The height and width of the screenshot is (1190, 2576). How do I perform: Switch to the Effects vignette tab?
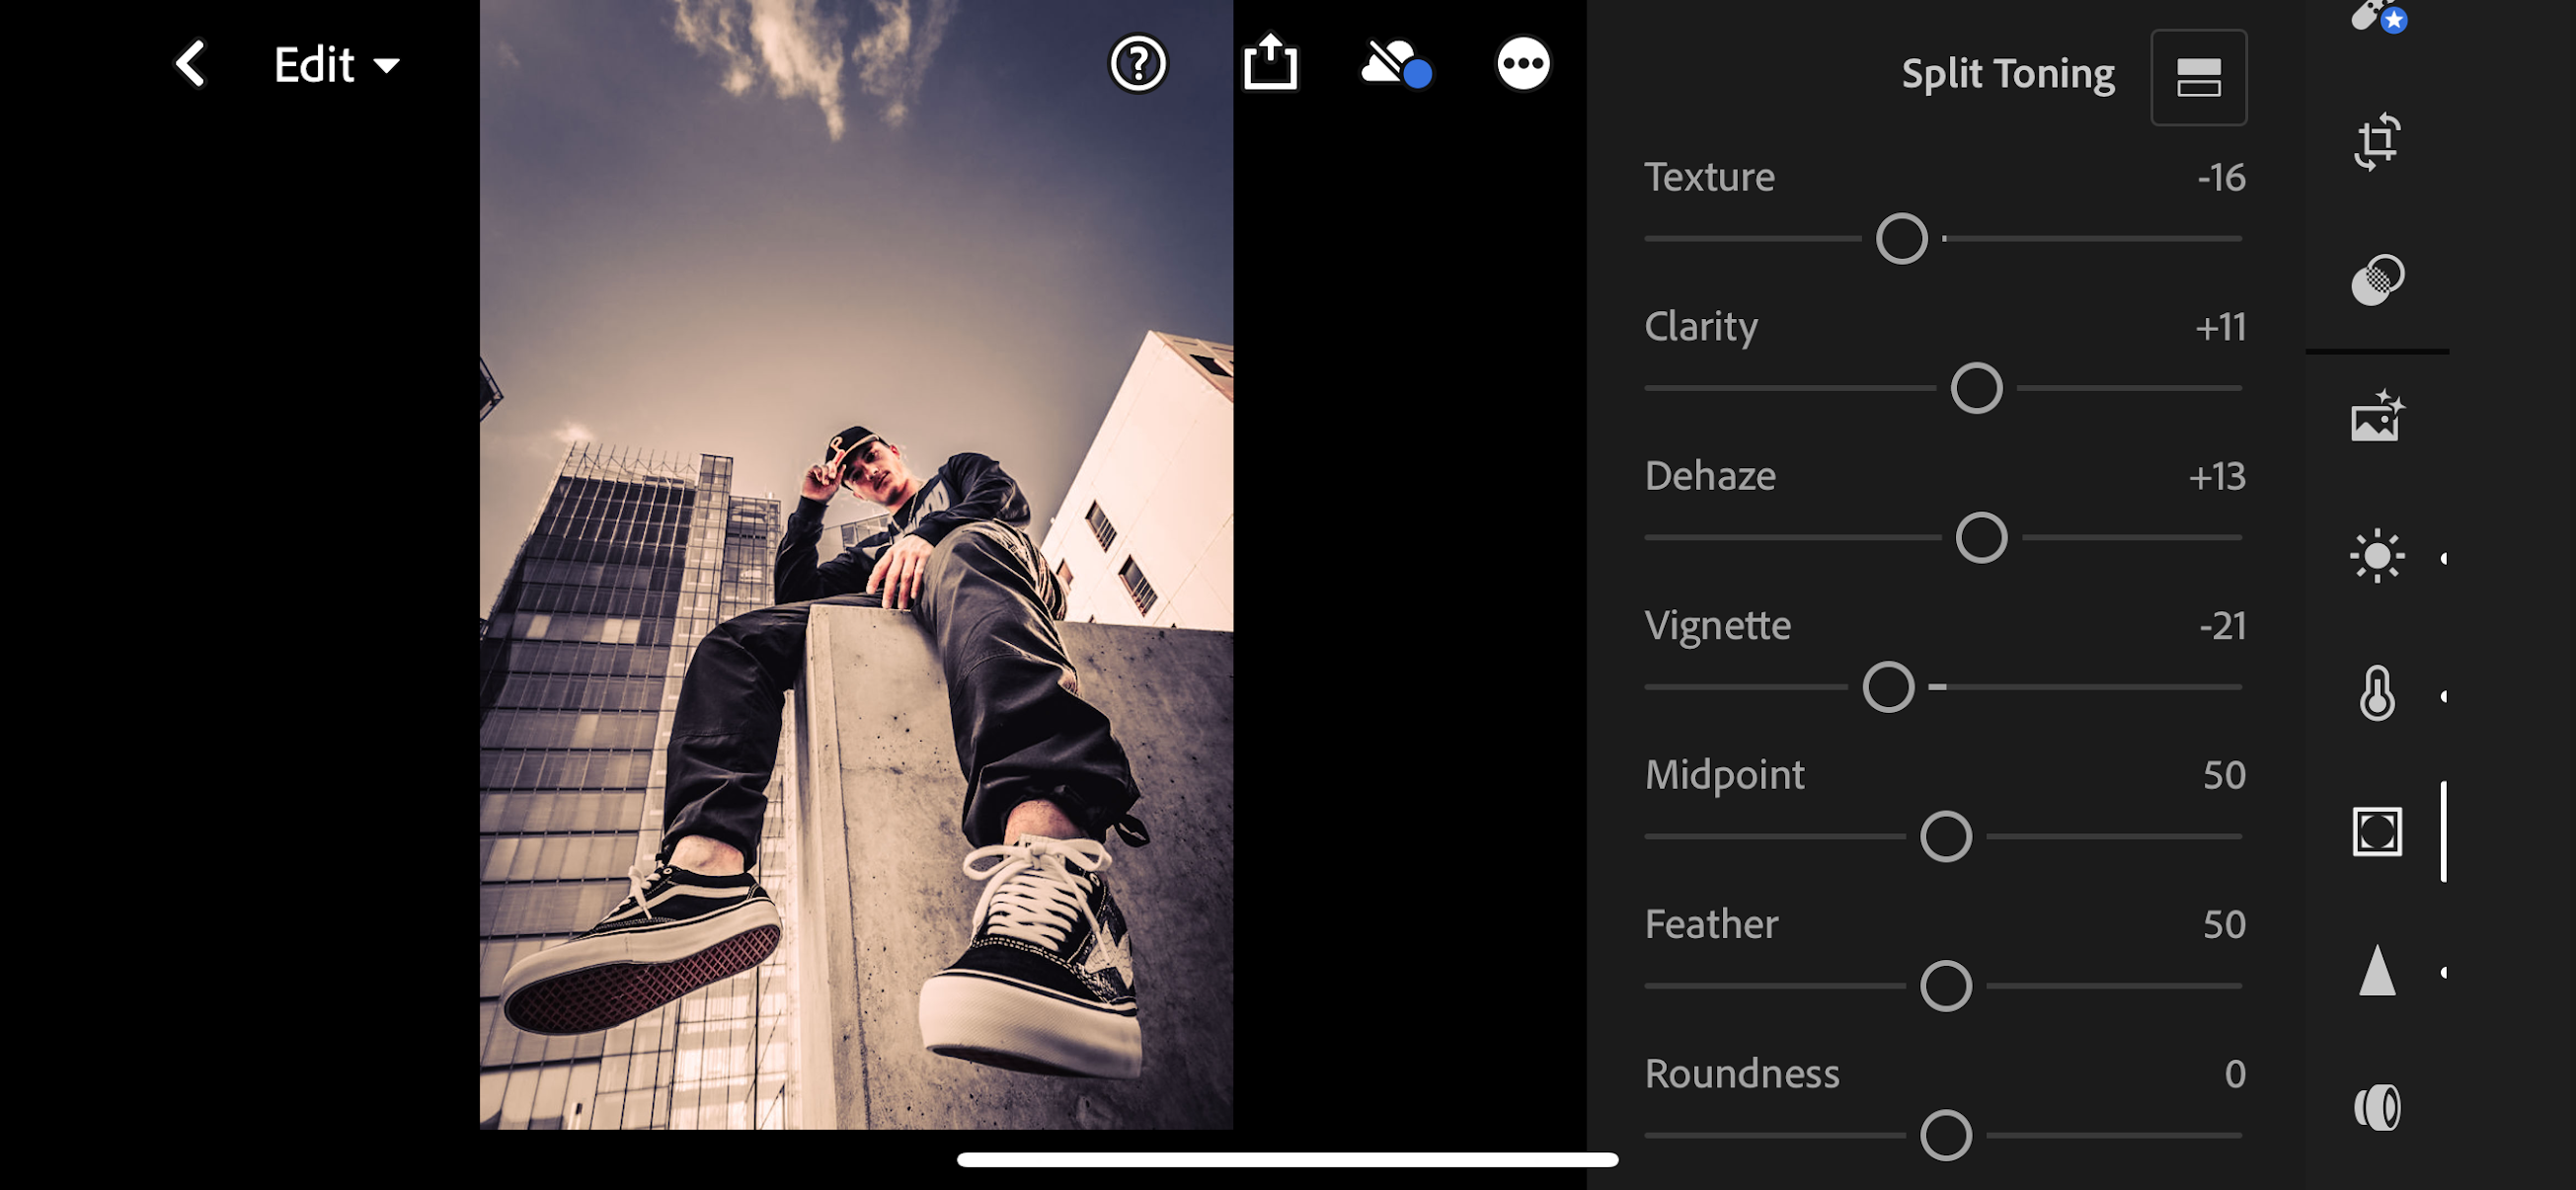pos(2377,832)
